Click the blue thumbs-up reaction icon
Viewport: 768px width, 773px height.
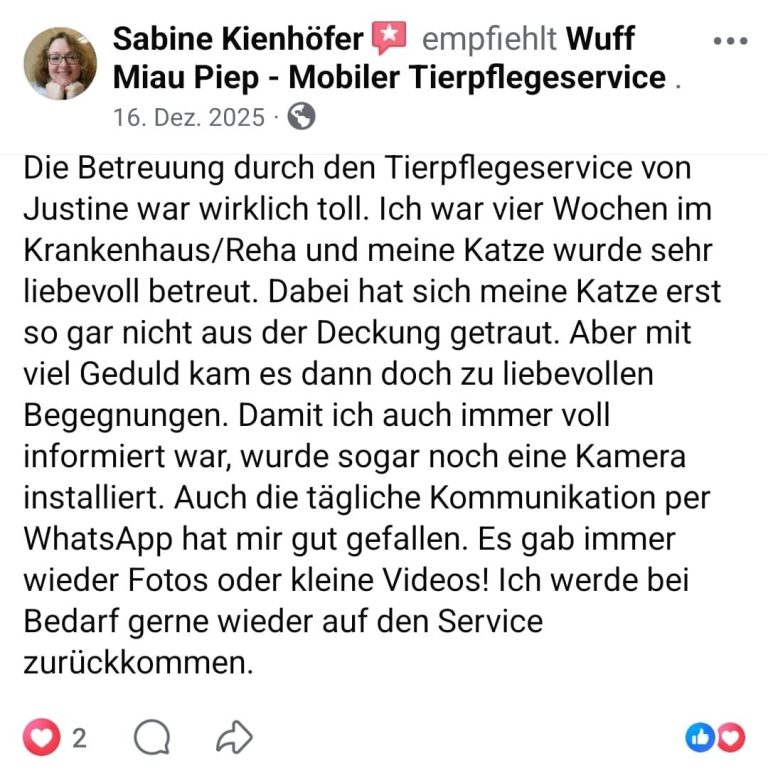[x=700, y=738]
